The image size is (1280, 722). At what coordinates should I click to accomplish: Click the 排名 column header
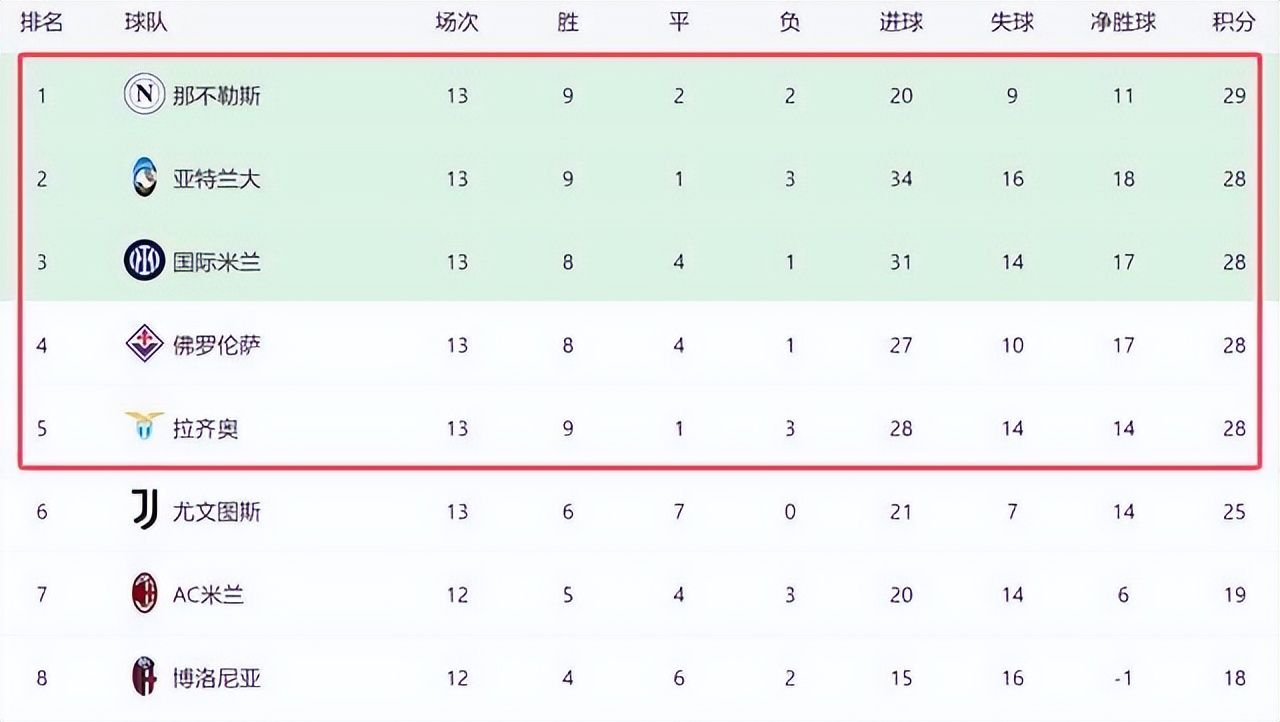pyautogui.click(x=42, y=22)
